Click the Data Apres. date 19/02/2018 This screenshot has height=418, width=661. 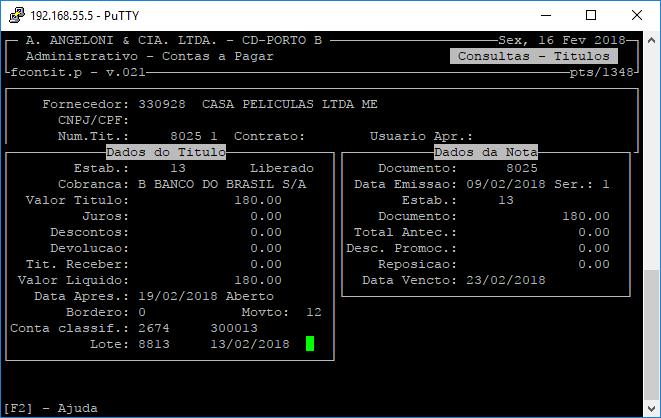174,296
